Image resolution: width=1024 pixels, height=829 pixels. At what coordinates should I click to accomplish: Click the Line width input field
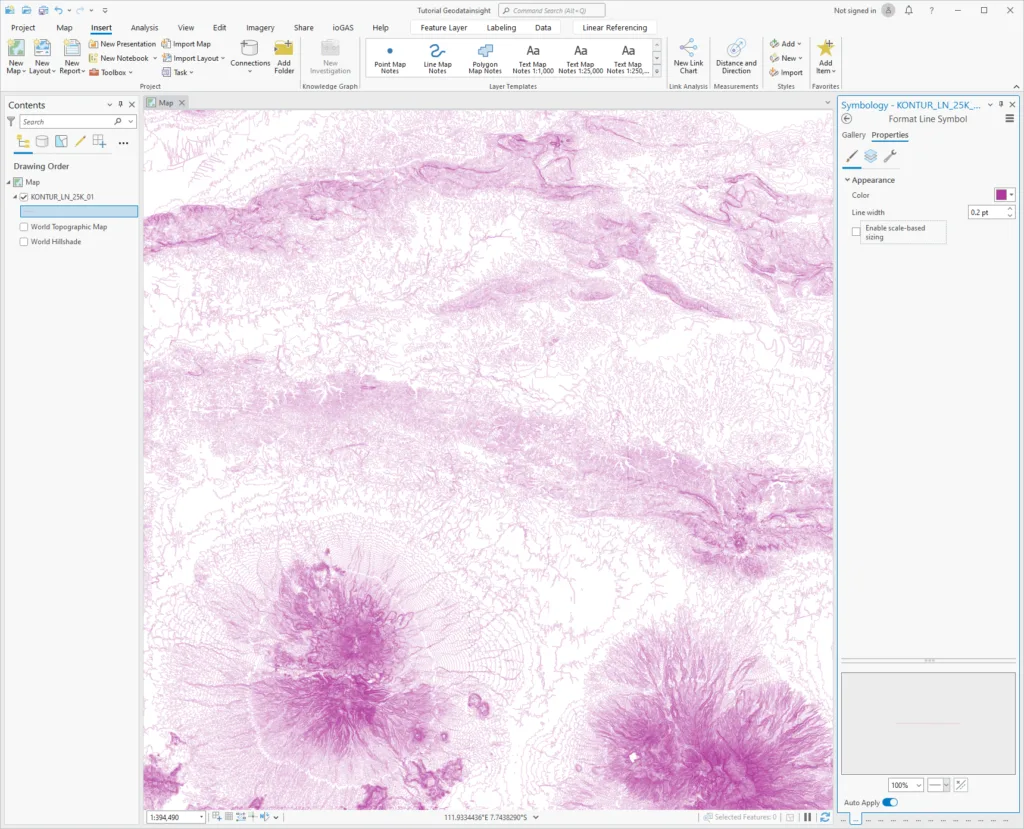tap(987, 212)
